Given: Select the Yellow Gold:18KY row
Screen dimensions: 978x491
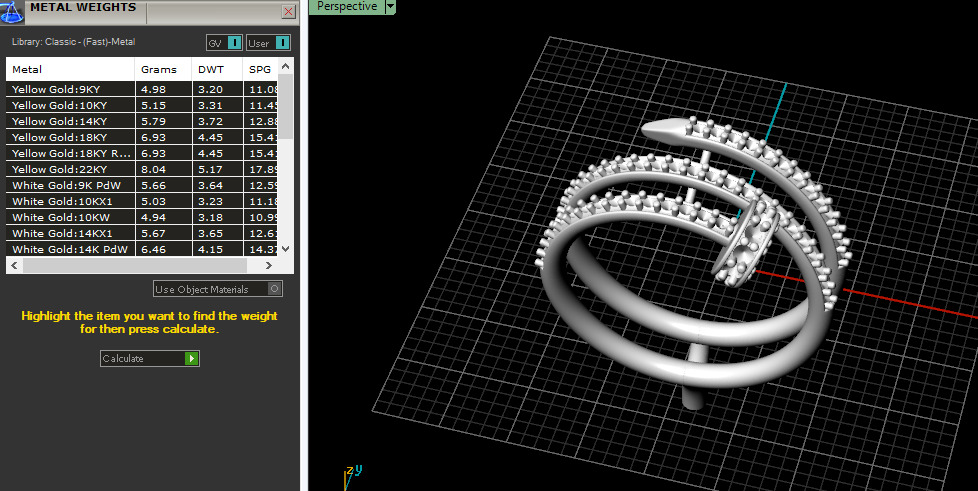Looking at the screenshot, I should (x=142, y=137).
